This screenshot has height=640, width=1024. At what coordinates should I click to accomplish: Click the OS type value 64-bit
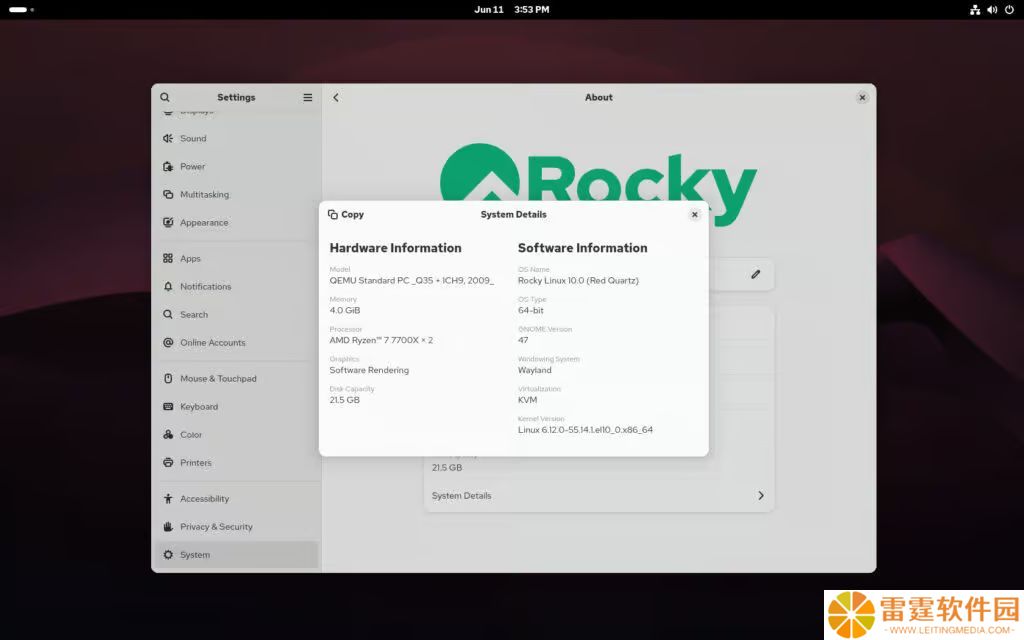[530, 311]
